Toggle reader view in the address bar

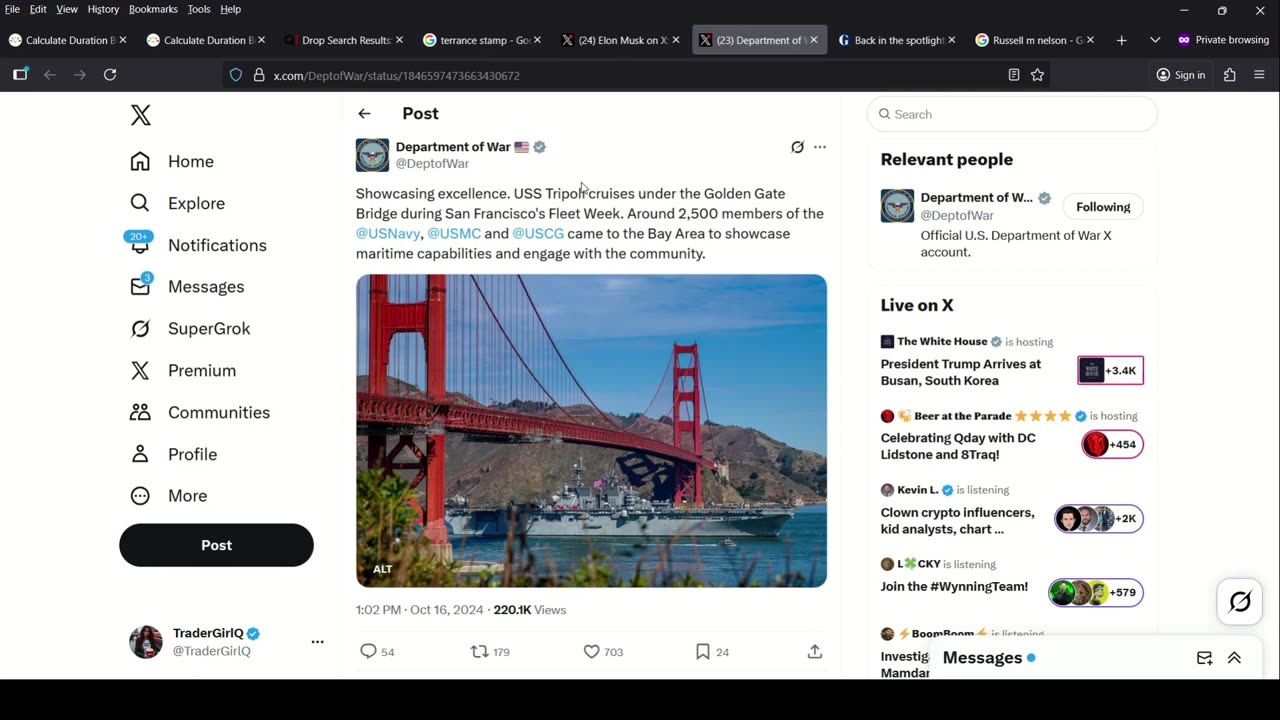[1014, 75]
